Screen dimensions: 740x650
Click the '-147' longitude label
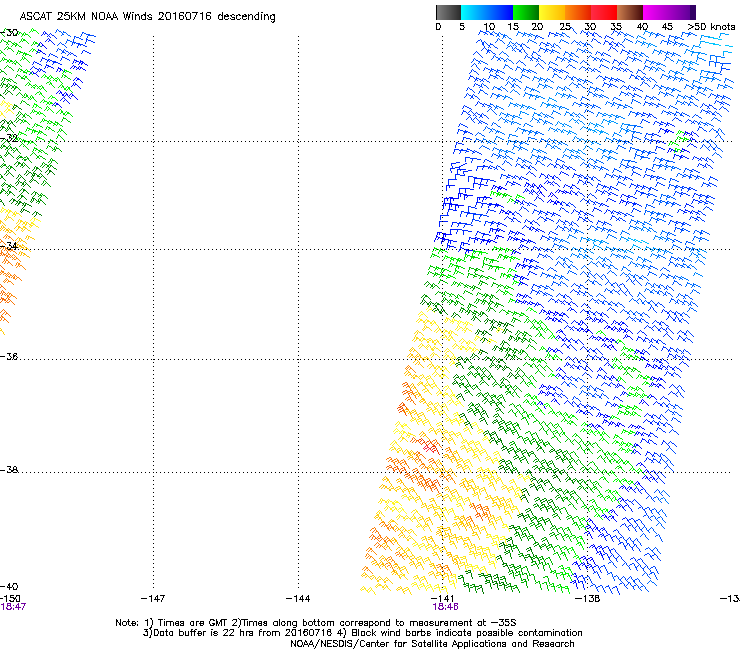(x=153, y=599)
